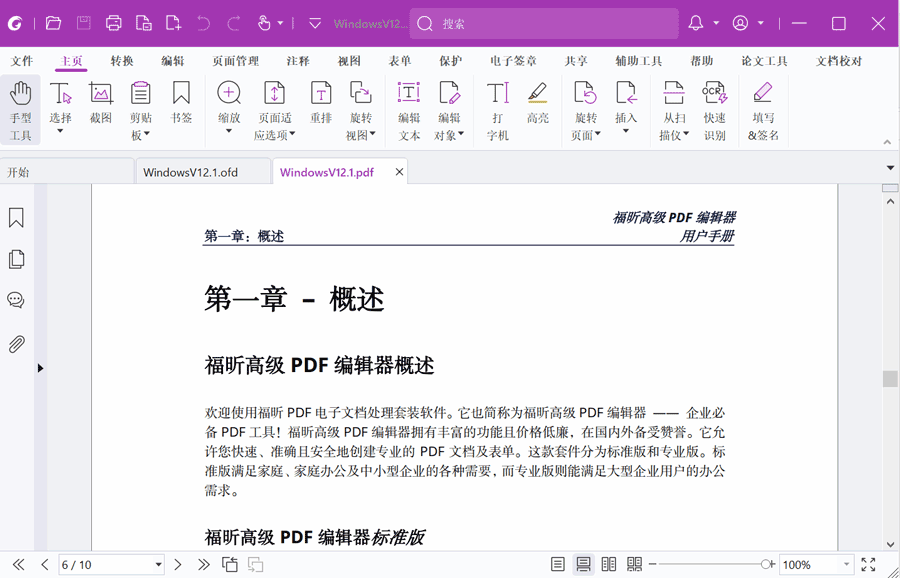The height and width of the screenshot is (578, 900).
Task: Click Rotate View (旋转视图)
Action: point(360,110)
